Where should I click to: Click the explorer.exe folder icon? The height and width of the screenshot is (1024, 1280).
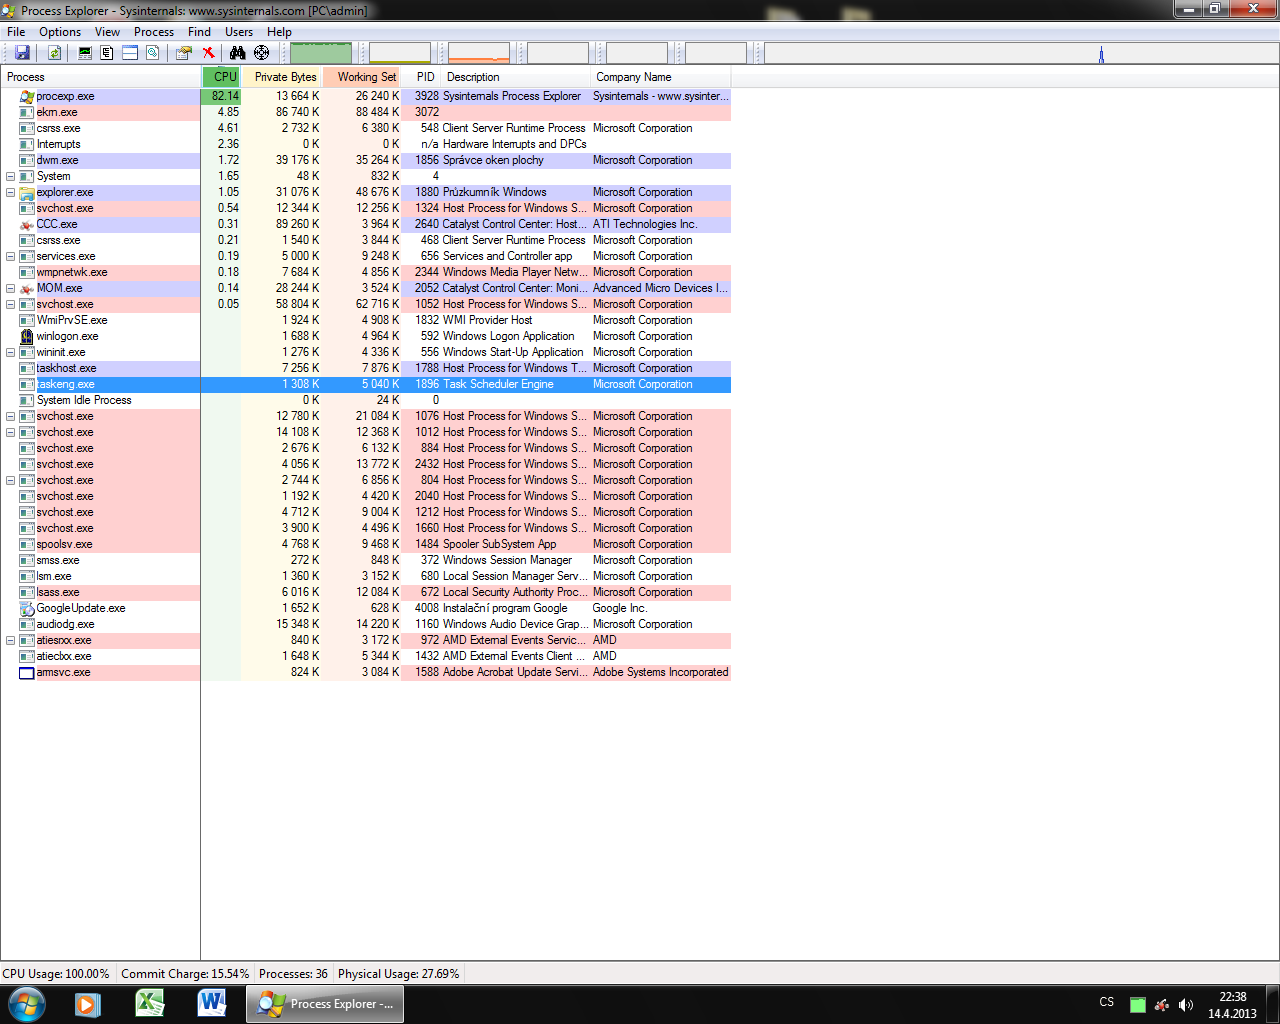(x=27, y=192)
